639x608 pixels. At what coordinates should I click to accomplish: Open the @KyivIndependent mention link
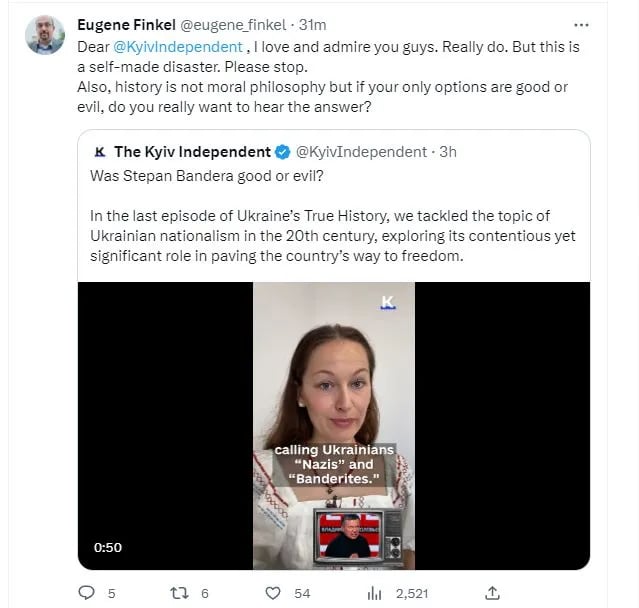[x=178, y=46]
